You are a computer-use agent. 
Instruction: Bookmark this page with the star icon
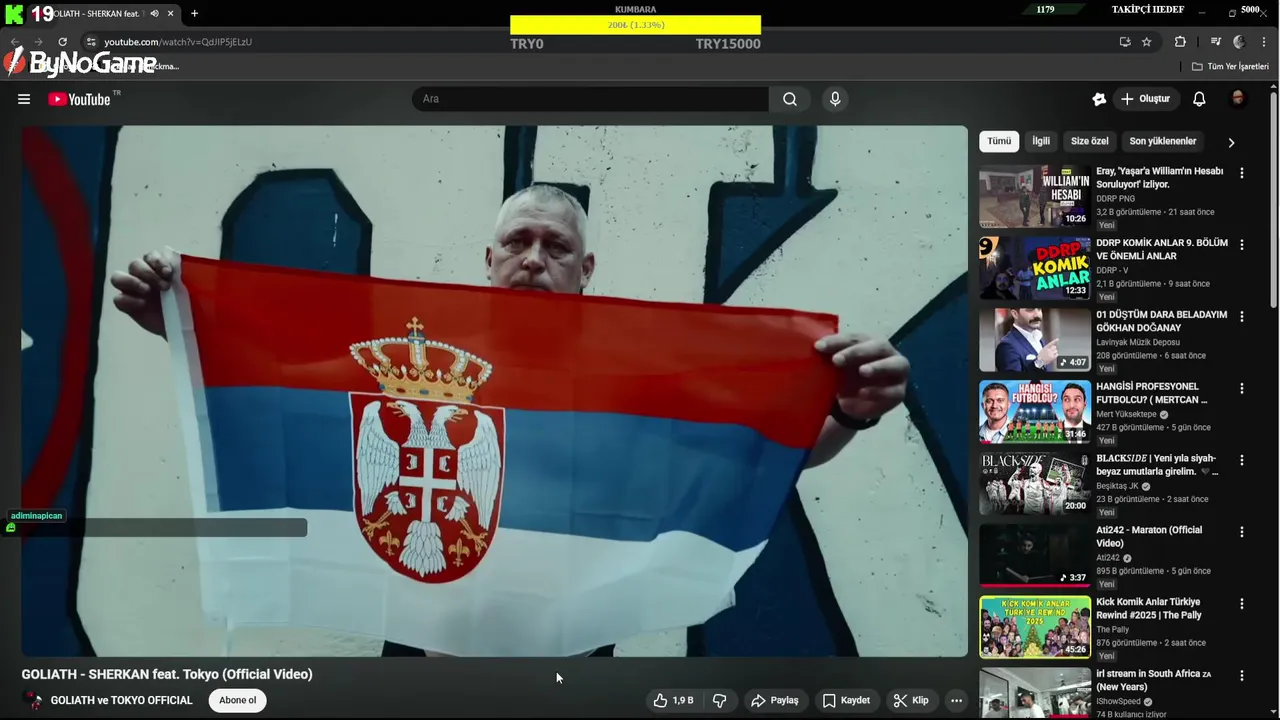pyautogui.click(x=1147, y=42)
